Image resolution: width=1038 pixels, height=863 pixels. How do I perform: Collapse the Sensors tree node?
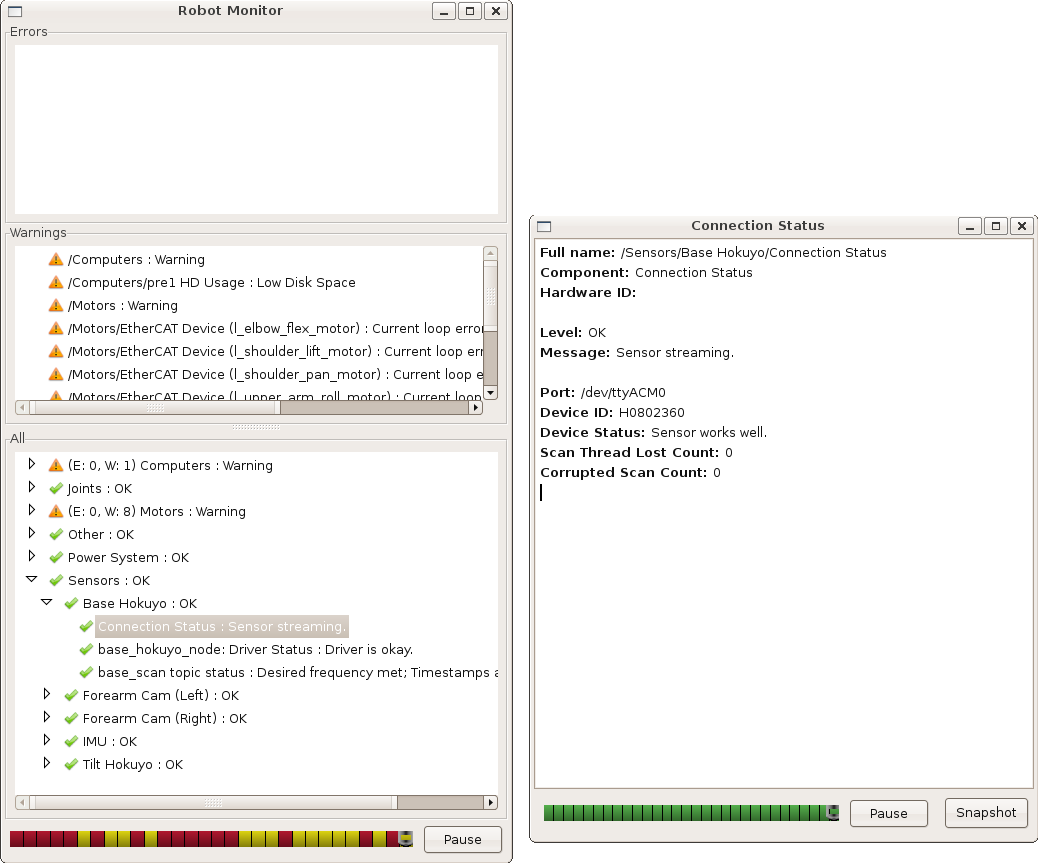point(31,580)
